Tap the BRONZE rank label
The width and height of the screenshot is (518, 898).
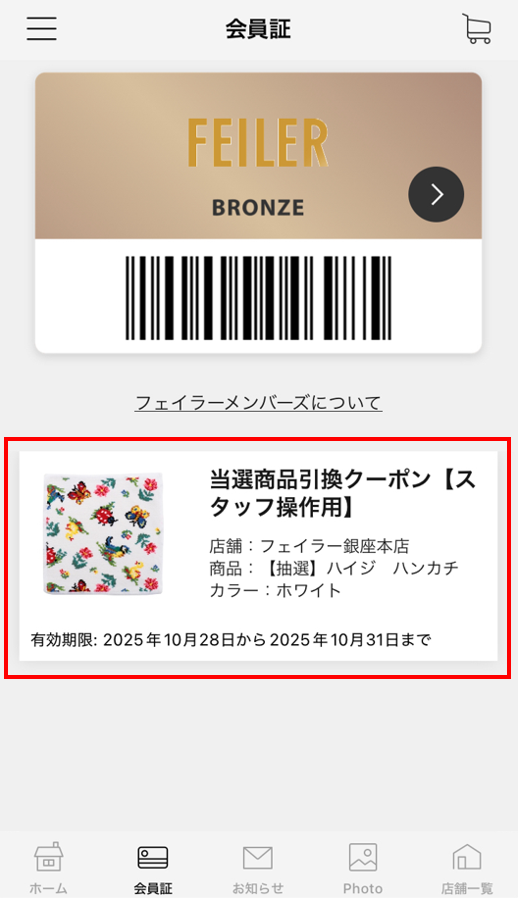(x=258, y=207)
